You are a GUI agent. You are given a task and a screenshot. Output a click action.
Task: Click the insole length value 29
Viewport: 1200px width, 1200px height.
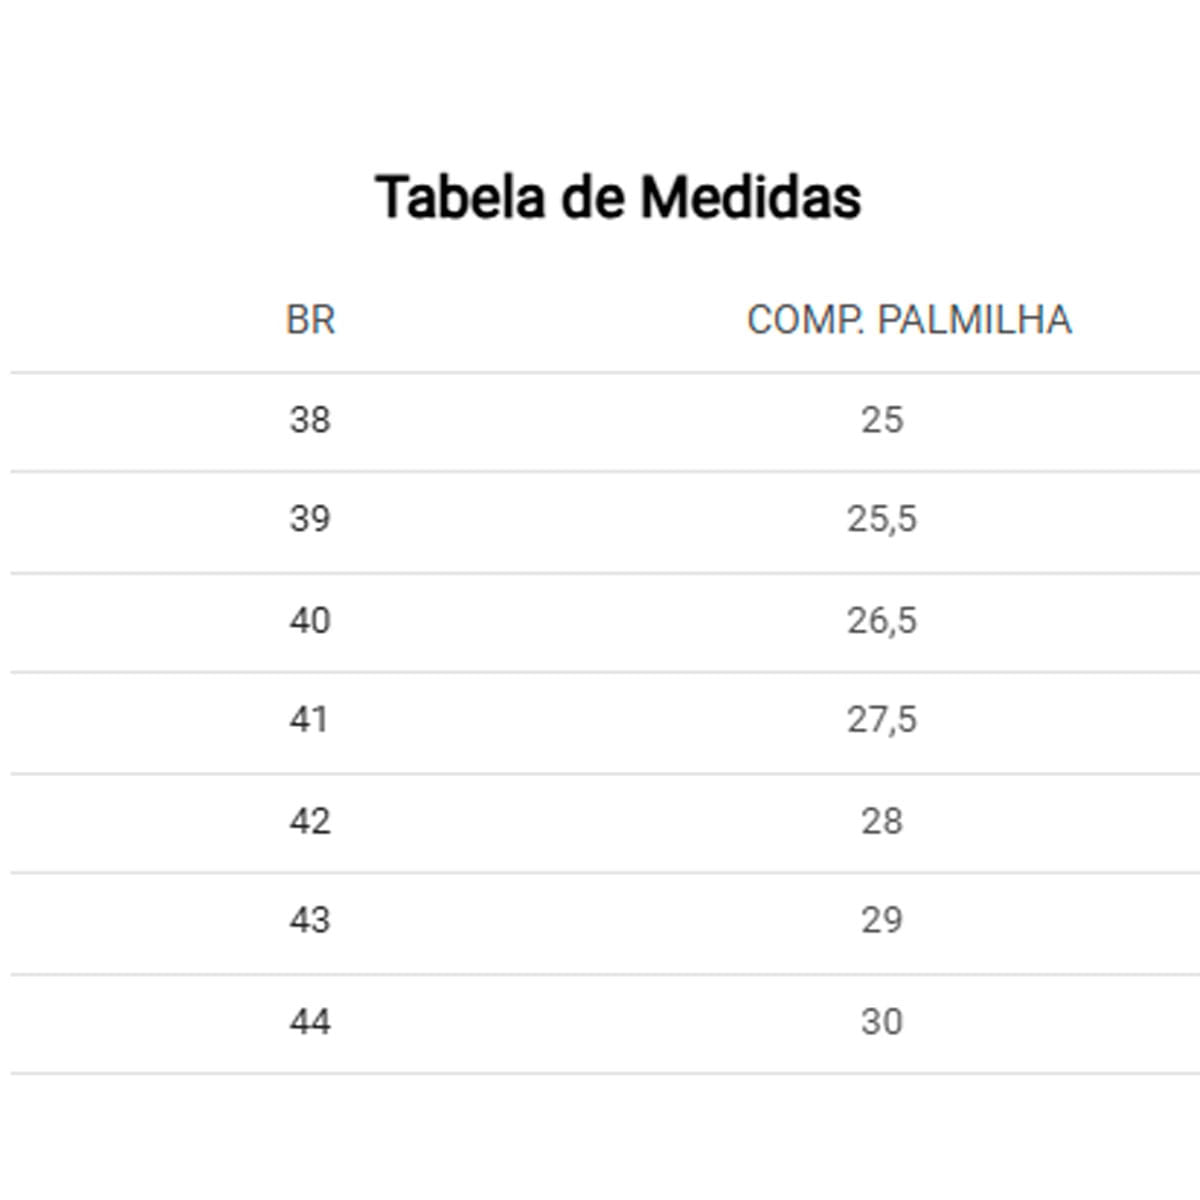click(882, 921)
